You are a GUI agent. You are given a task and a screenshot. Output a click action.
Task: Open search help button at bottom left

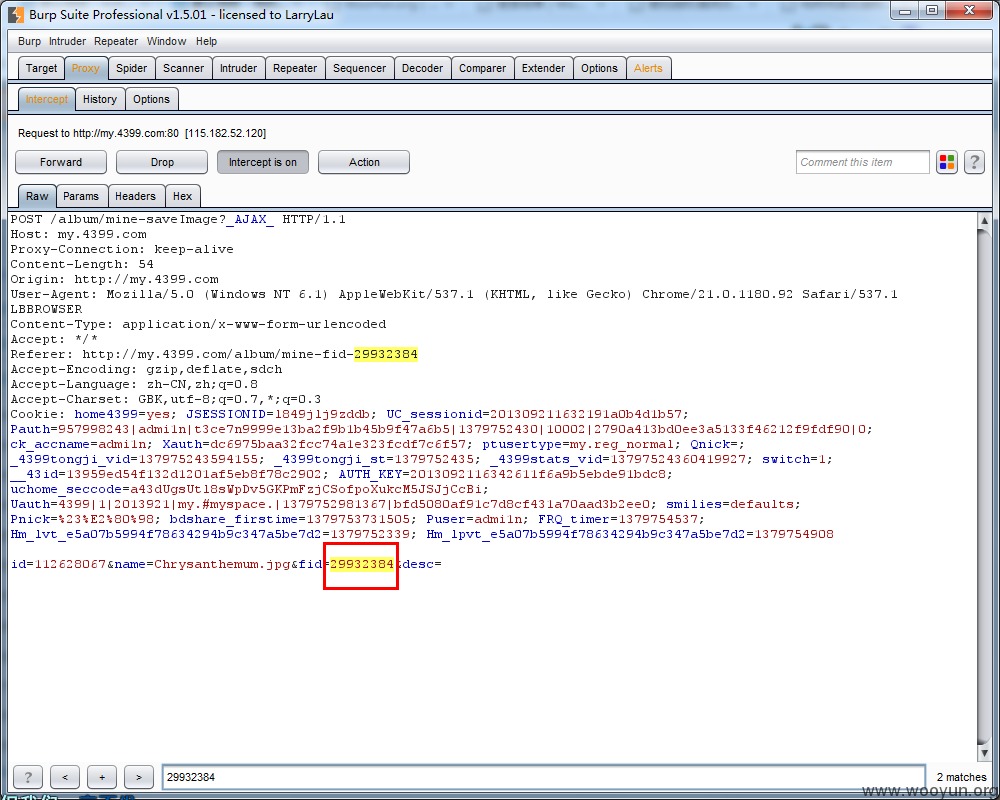pos(27,777)
